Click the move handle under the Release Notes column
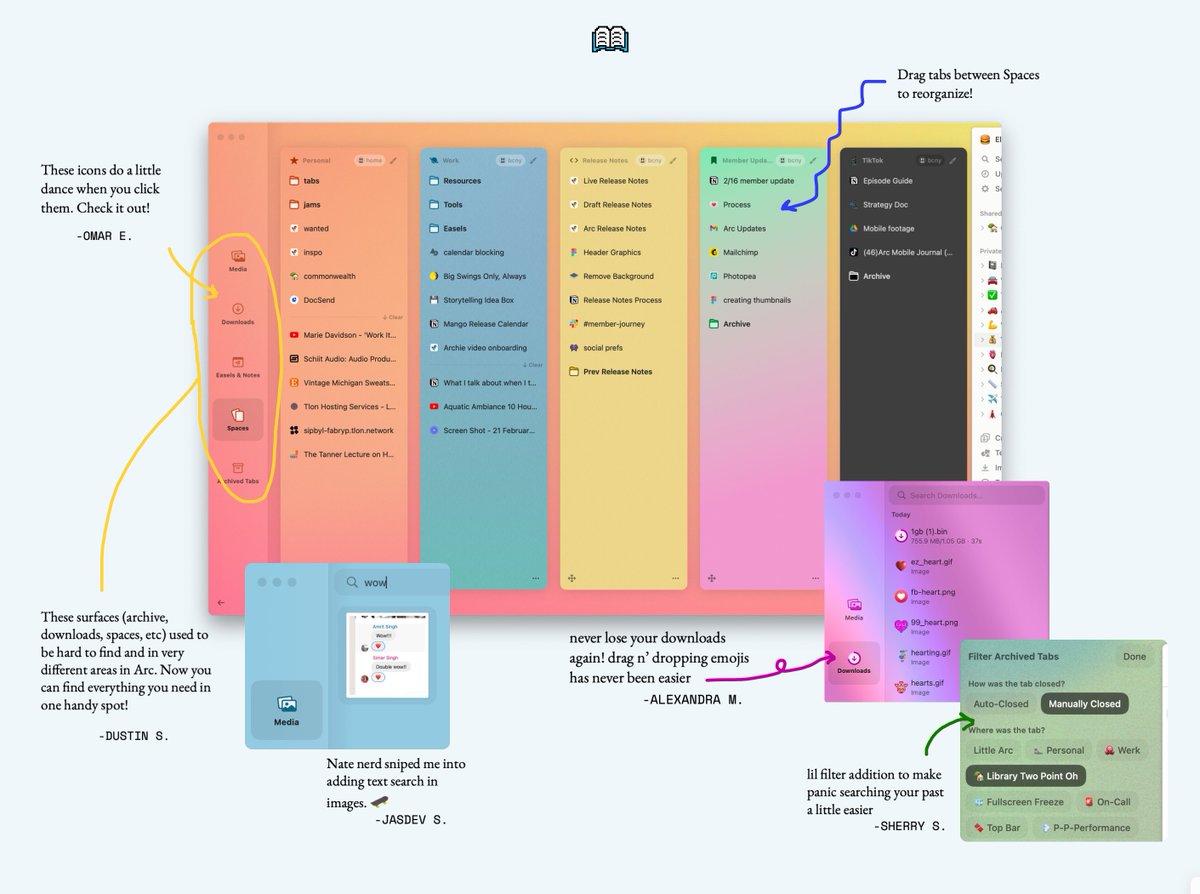This screenshot has height=894, width=1200. pos(572,578)
